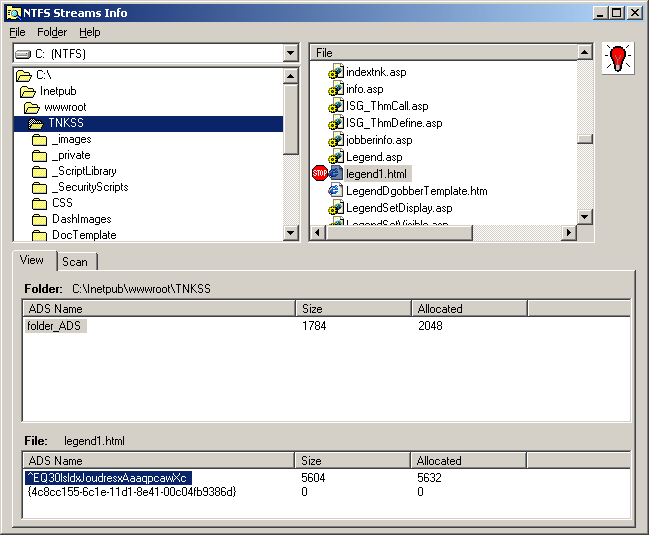Open the File menu
This screenshot has width=649, height=535.
(x=17, y=32)
